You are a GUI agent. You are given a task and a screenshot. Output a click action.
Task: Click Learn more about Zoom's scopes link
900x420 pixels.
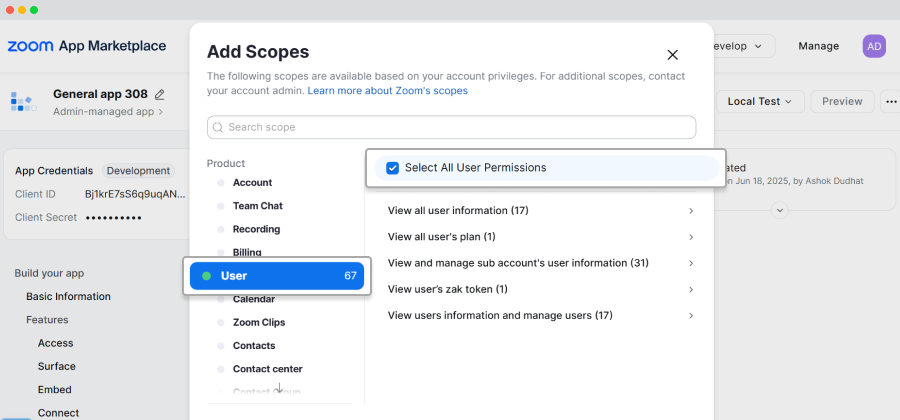387,91
